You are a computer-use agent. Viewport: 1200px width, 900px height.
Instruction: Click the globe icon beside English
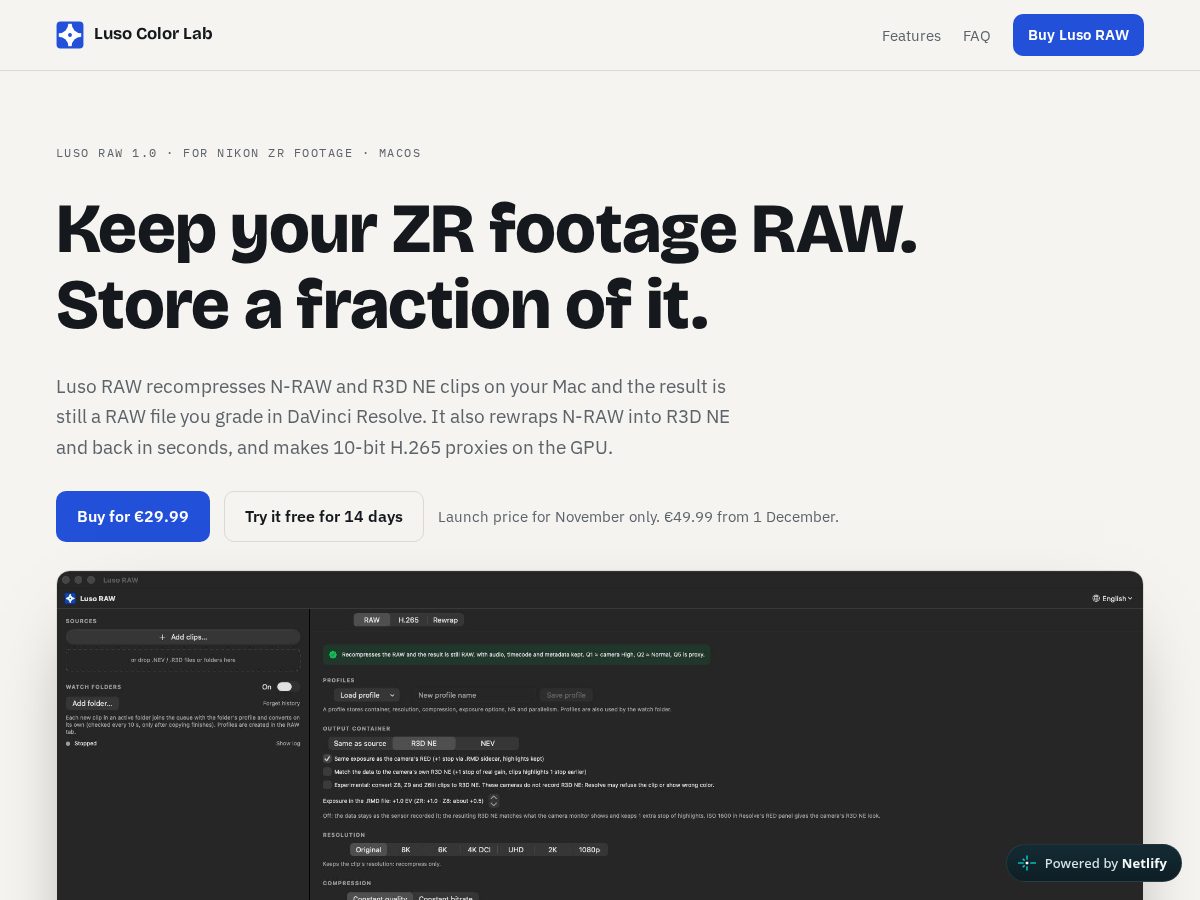point(1096,598)
